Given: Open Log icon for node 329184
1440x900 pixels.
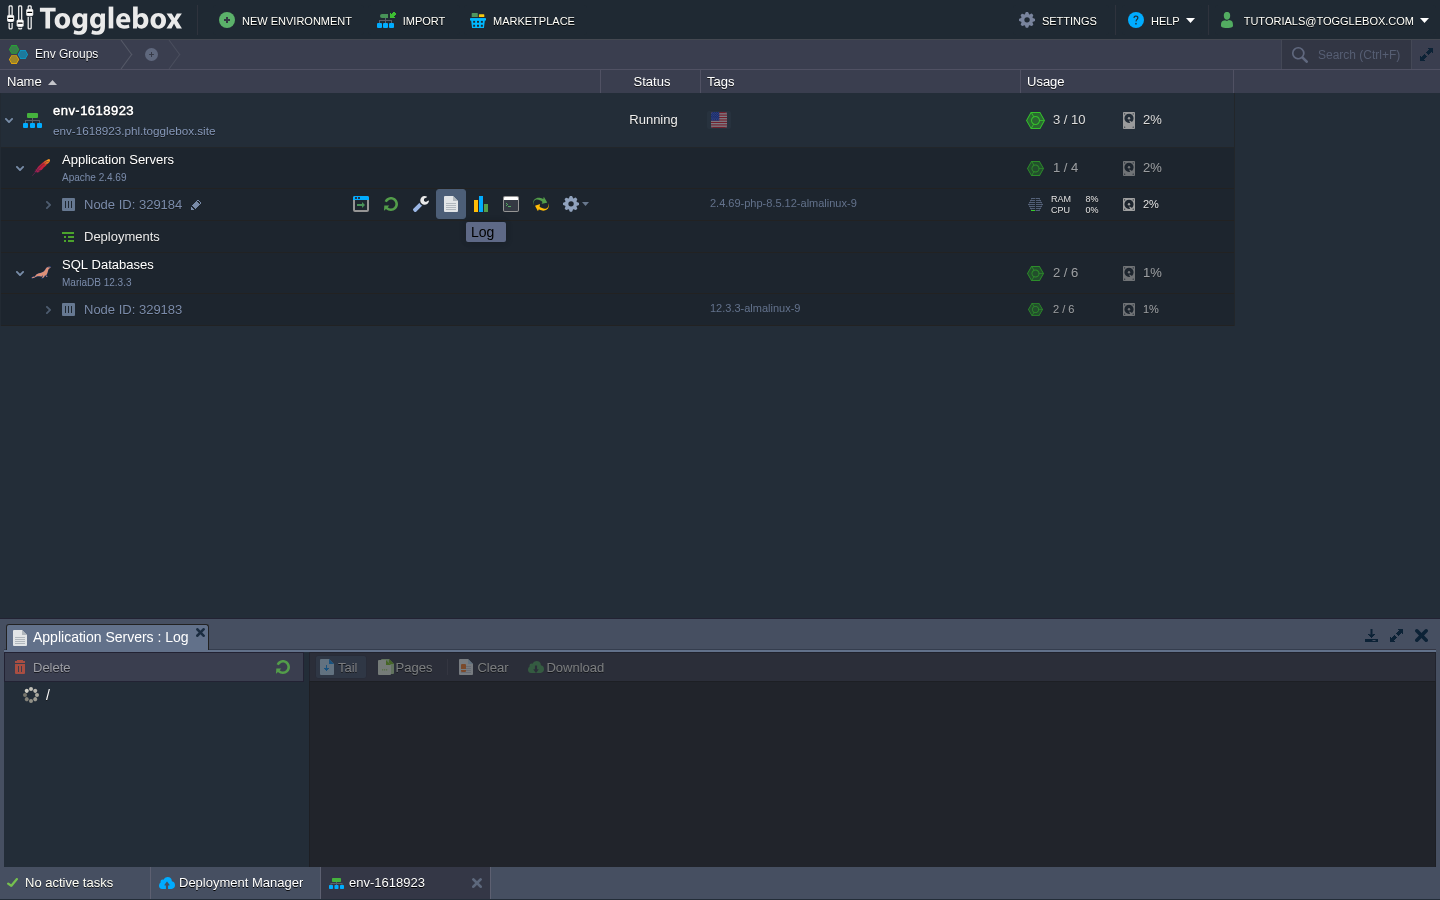Looking at the screenshot, I should coord(451,204).
